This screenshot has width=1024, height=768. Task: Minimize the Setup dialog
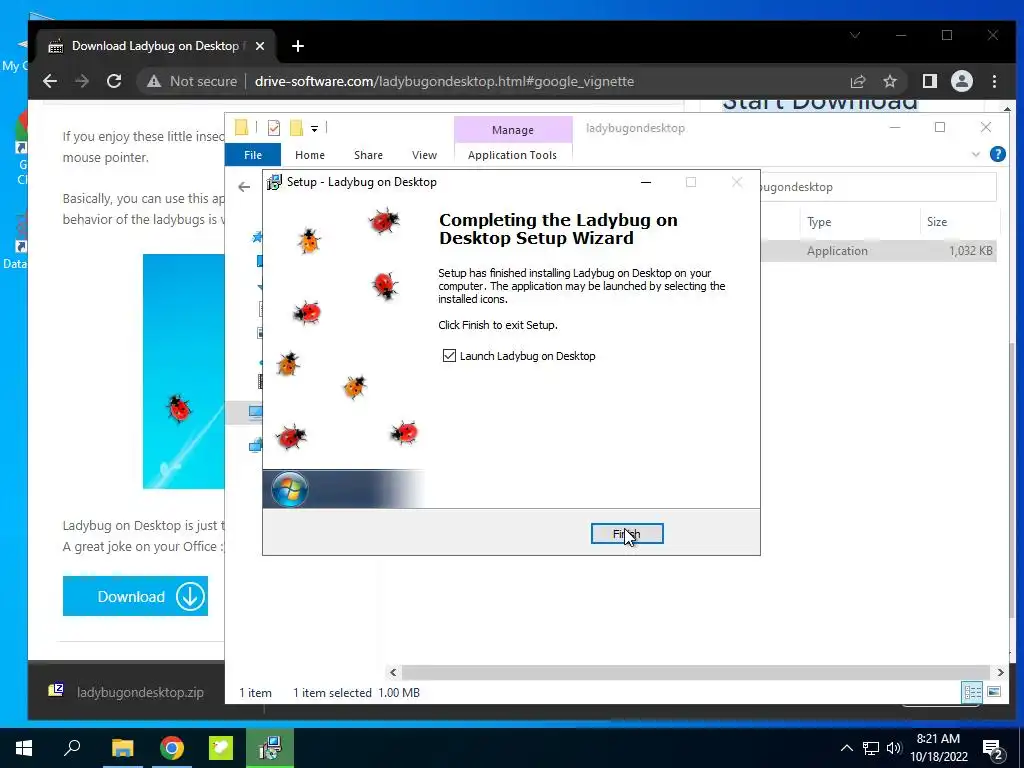pos(646,182)
